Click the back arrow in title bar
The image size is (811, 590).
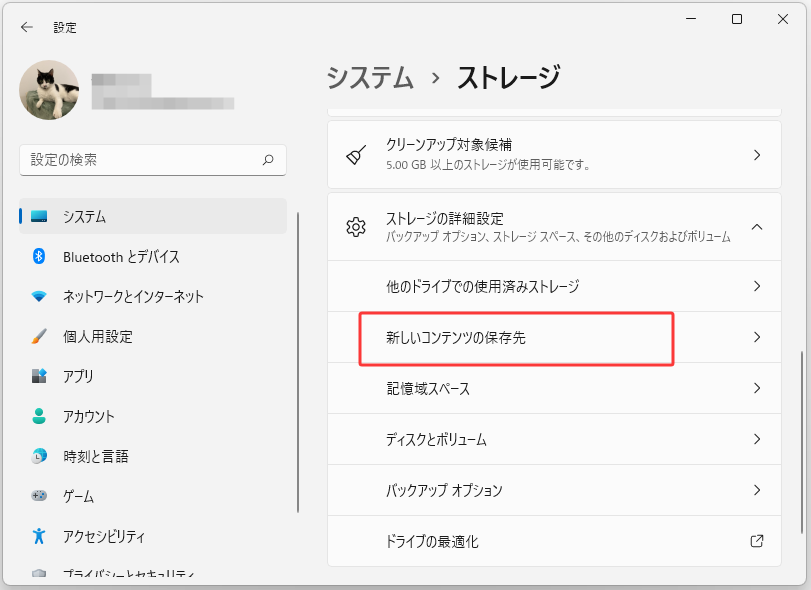[27, 27]
